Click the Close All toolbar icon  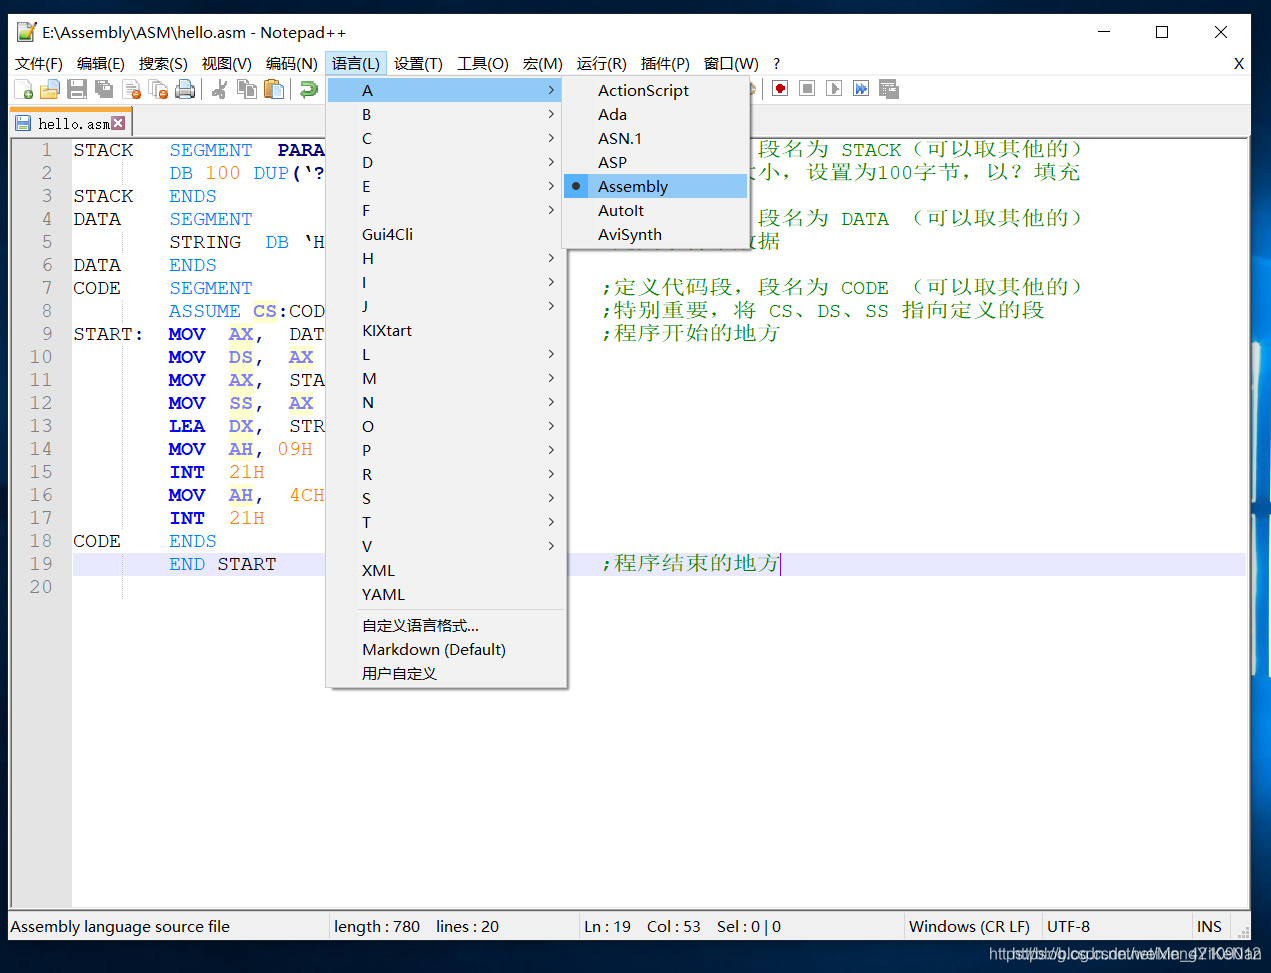click(x=158, y=90)
